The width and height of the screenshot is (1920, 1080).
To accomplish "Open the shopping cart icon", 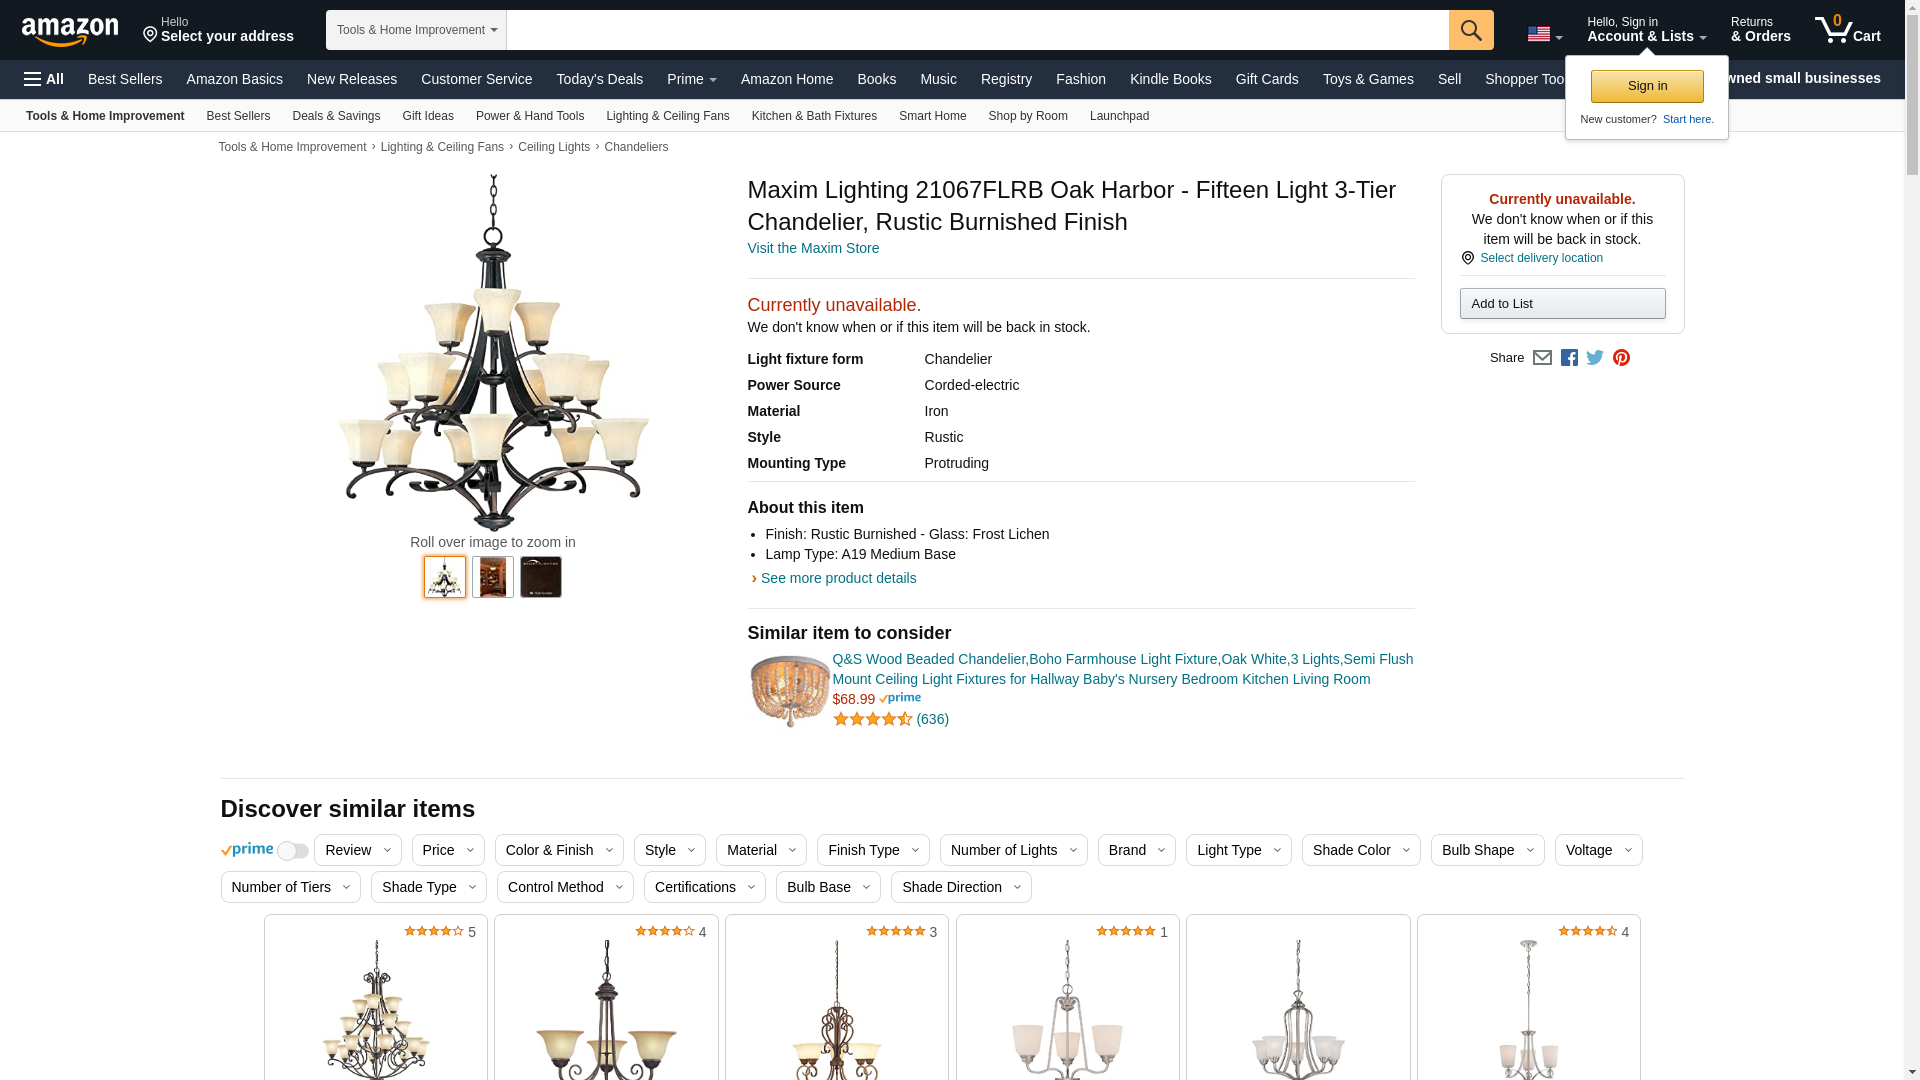I will tap(1847, 30).
